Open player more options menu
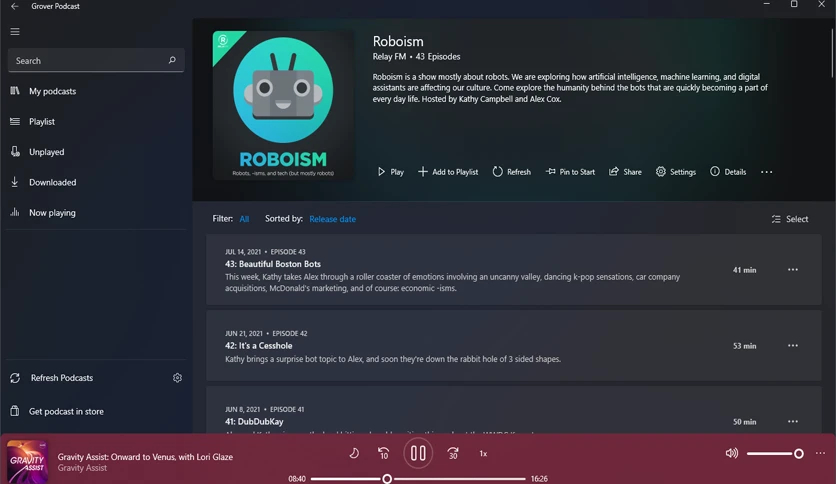This screenshot has height=484, width=836. [820, 454]
